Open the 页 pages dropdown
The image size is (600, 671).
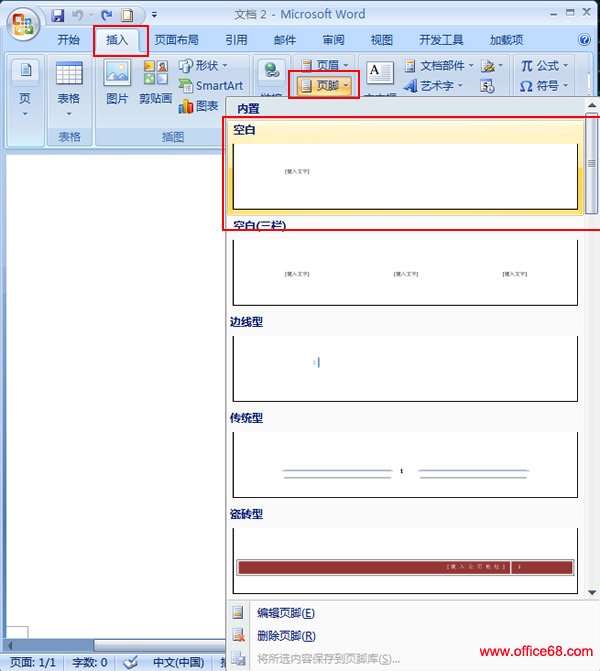(x=25, y=89)
